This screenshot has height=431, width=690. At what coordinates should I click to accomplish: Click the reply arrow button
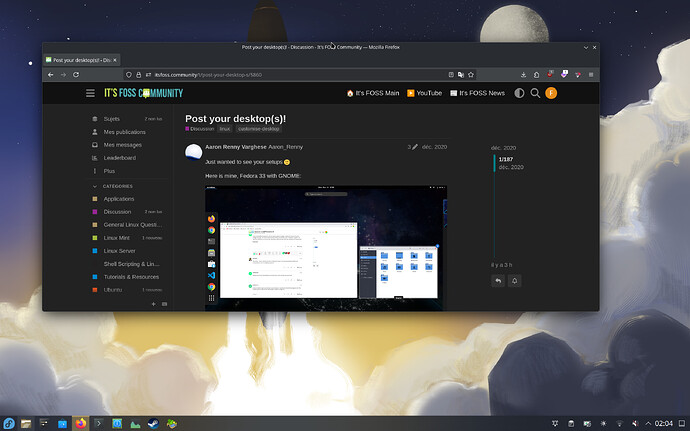(x=497, y=281)
